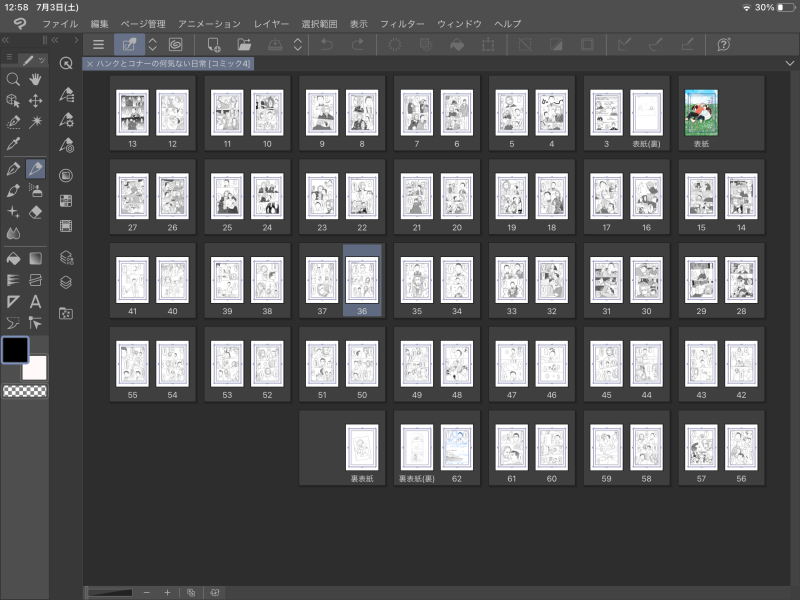Image resolution: width=800 pixels, height=600 pixels.
Task: Select the Fill bucket tool
Action: [x=13, y=259]
